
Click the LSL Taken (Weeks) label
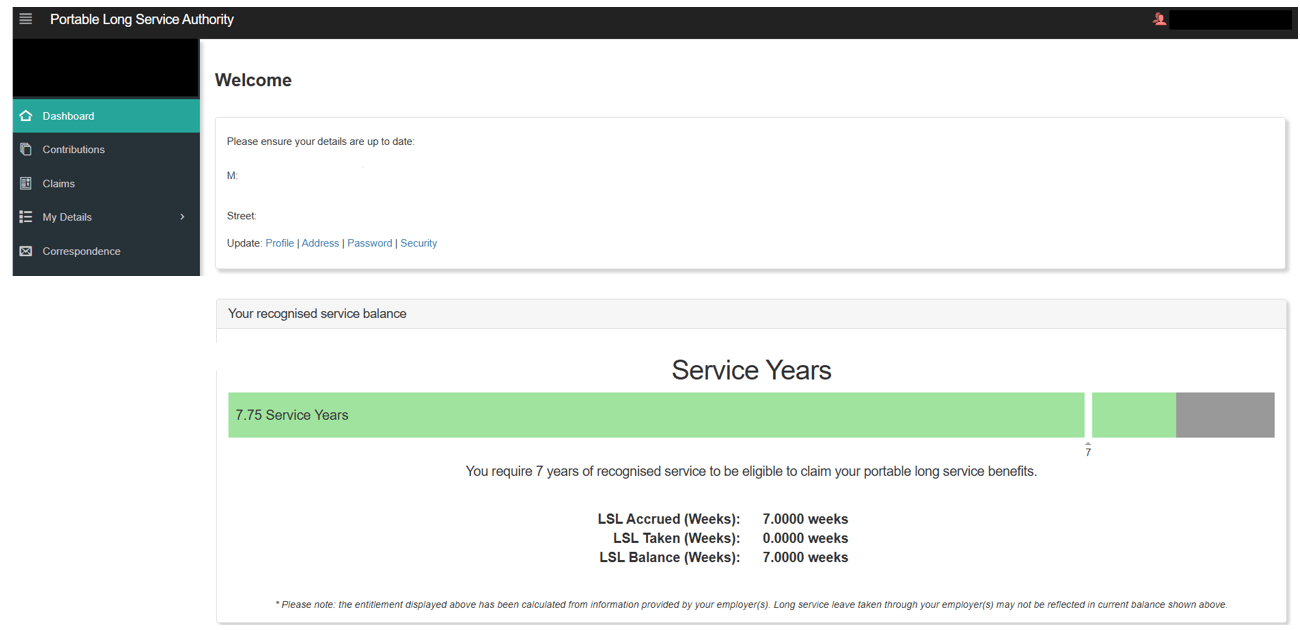tap(677, 538)
